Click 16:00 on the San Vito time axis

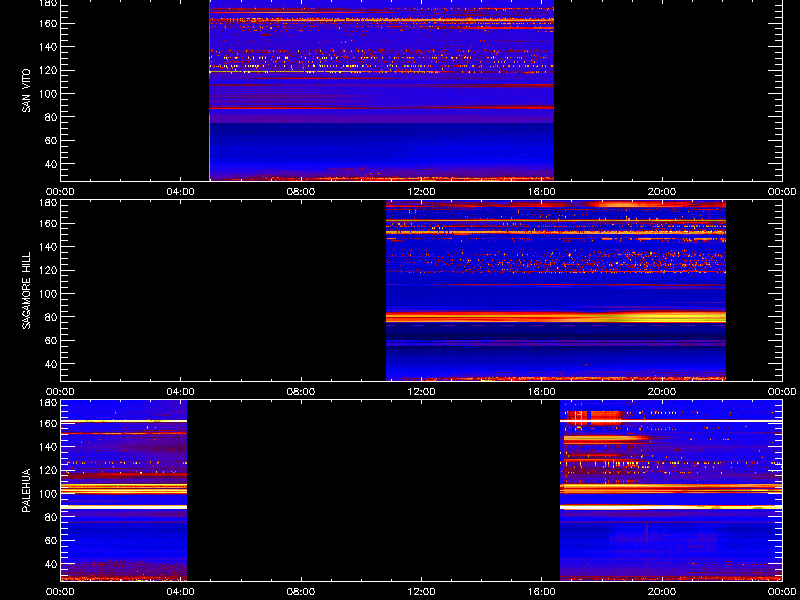click(542, 192)
